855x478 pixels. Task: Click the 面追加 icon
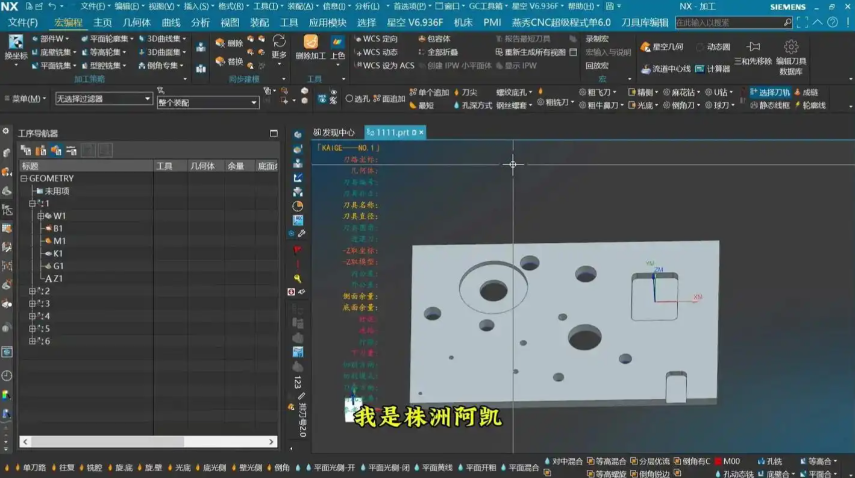point(377,99)
